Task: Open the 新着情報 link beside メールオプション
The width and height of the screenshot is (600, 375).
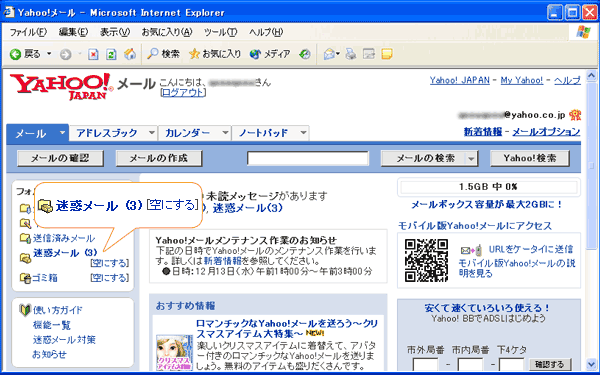Action: [x=483, y=132]
